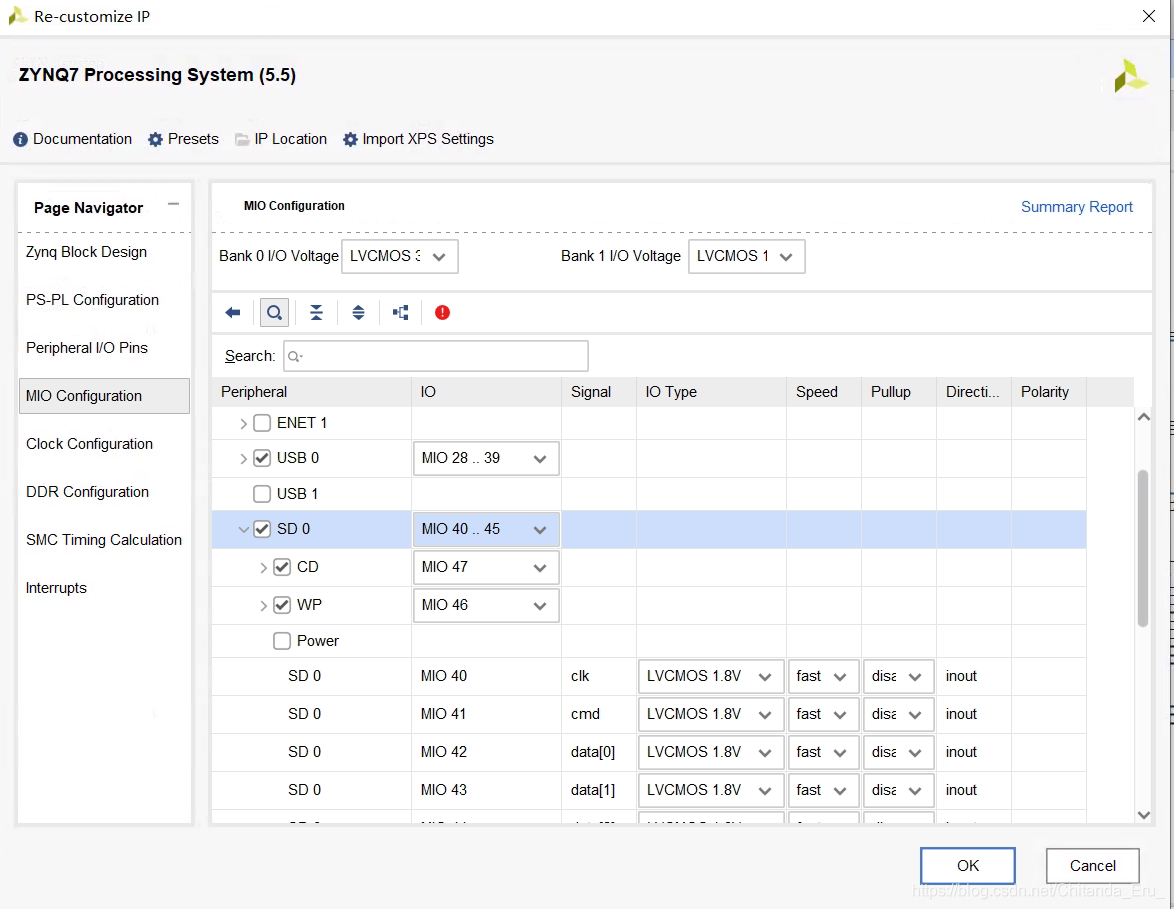Click the Collapse All toolbar icon
Screen dimensions: 1174x909
point(317,312)
